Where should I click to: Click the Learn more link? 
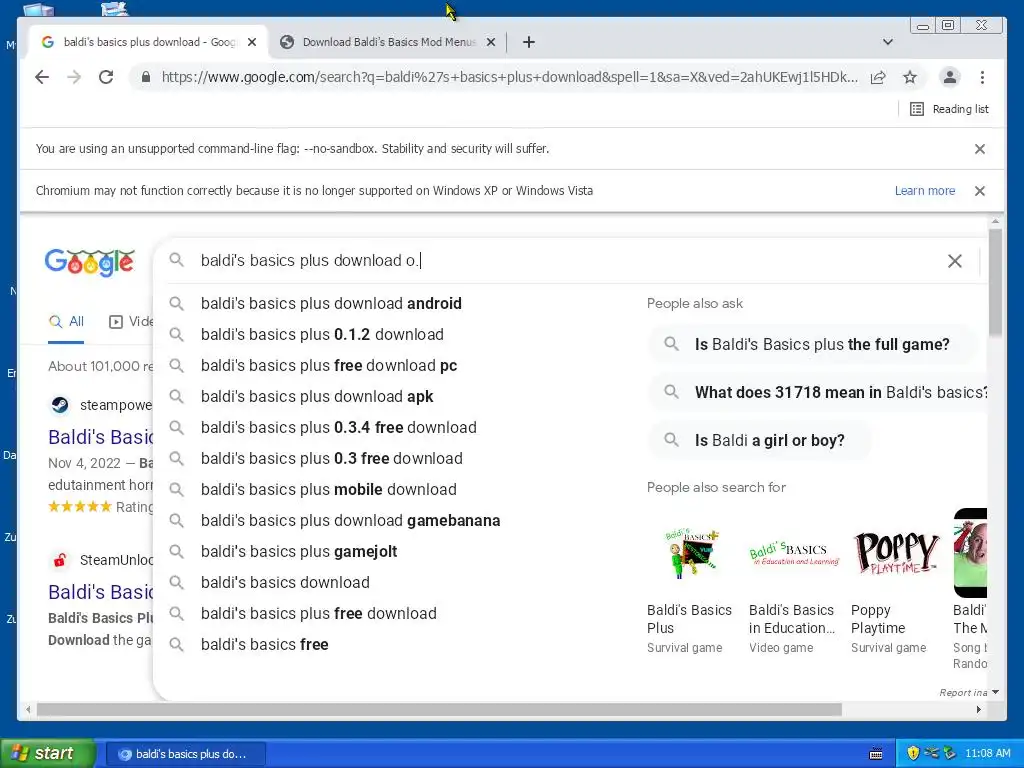[x=925, y=191]
